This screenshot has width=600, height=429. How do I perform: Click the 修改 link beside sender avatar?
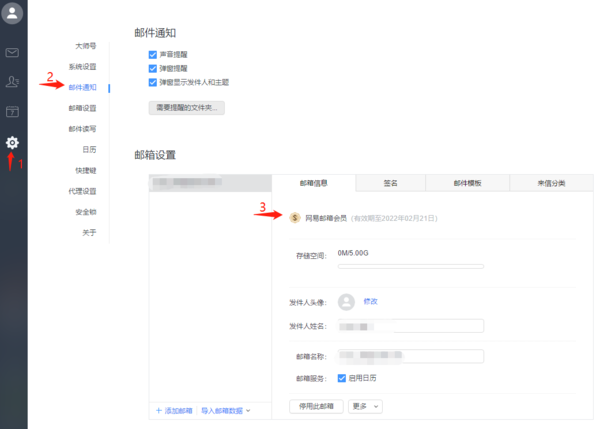pos(370,301)
